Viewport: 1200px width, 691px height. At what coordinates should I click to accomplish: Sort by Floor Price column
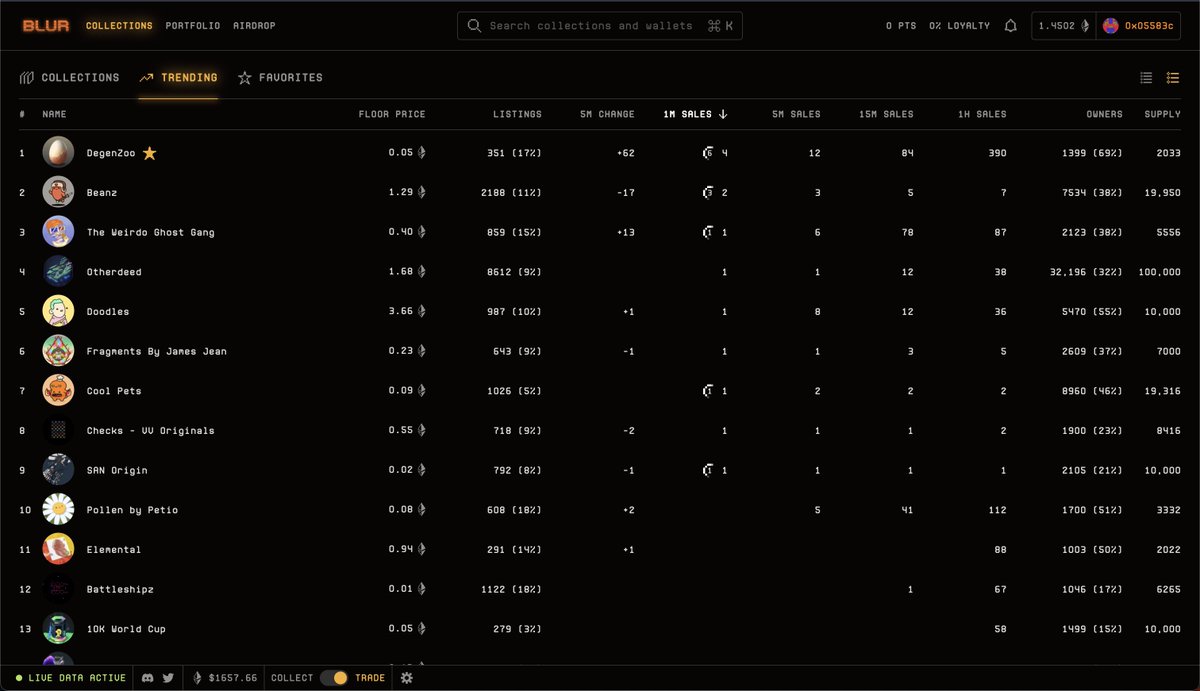point(392,114)
